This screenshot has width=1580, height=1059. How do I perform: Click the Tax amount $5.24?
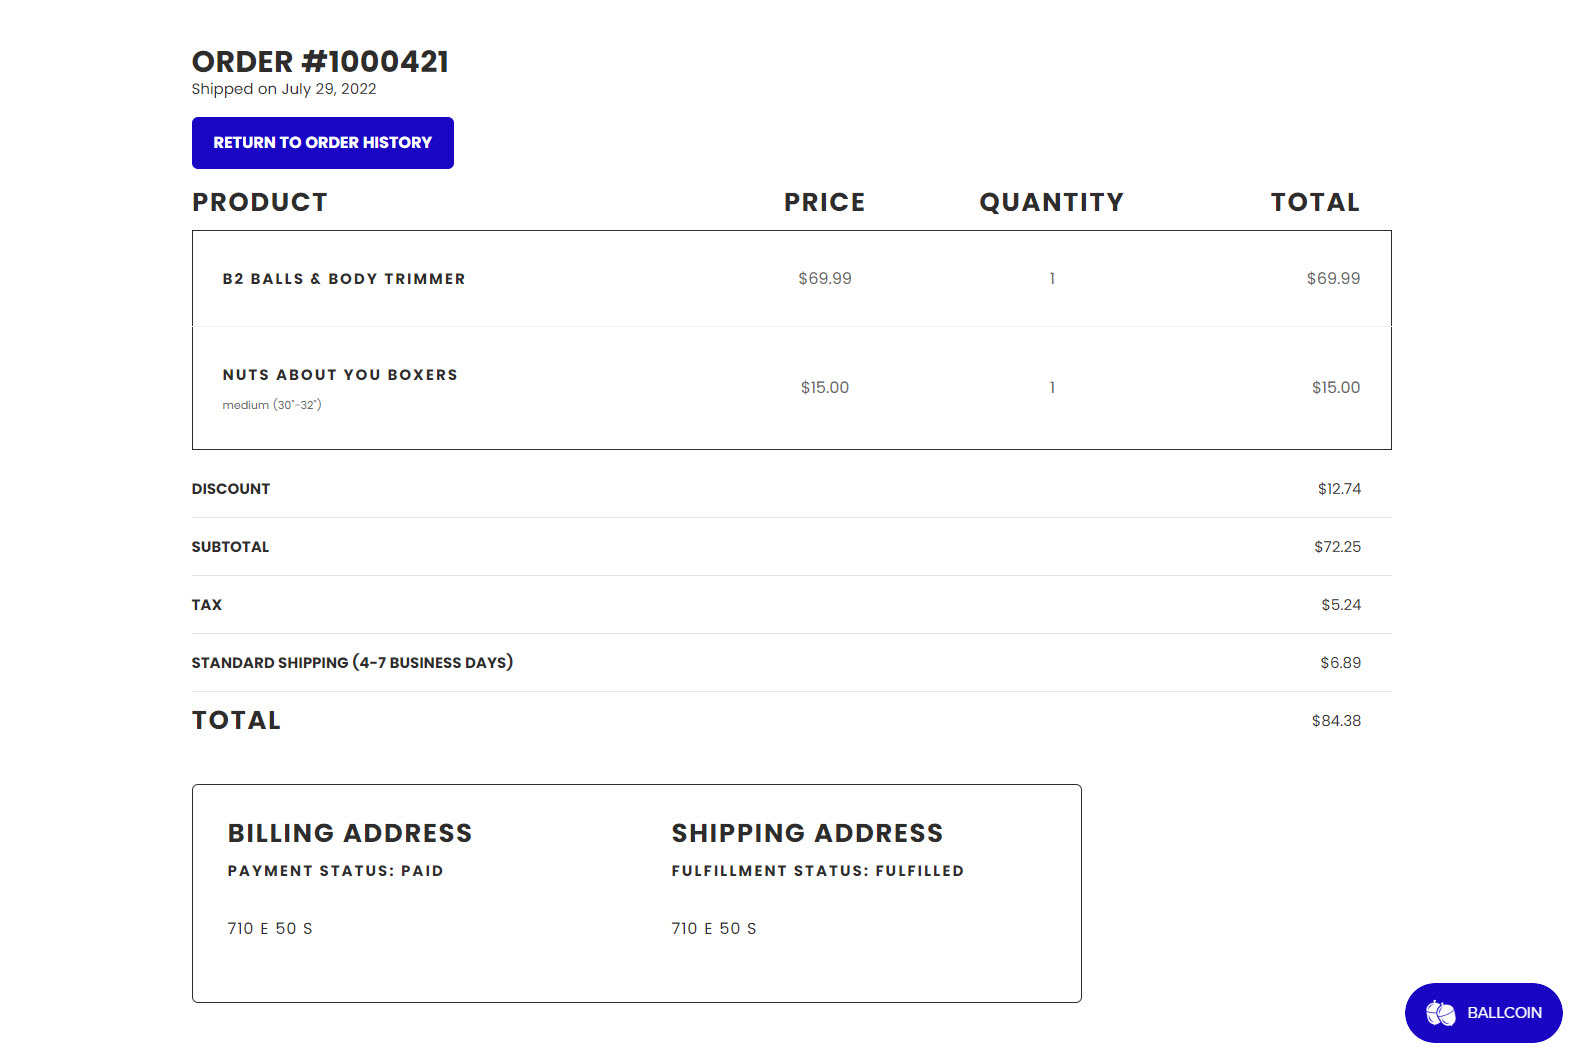(x=1341, y=605)
